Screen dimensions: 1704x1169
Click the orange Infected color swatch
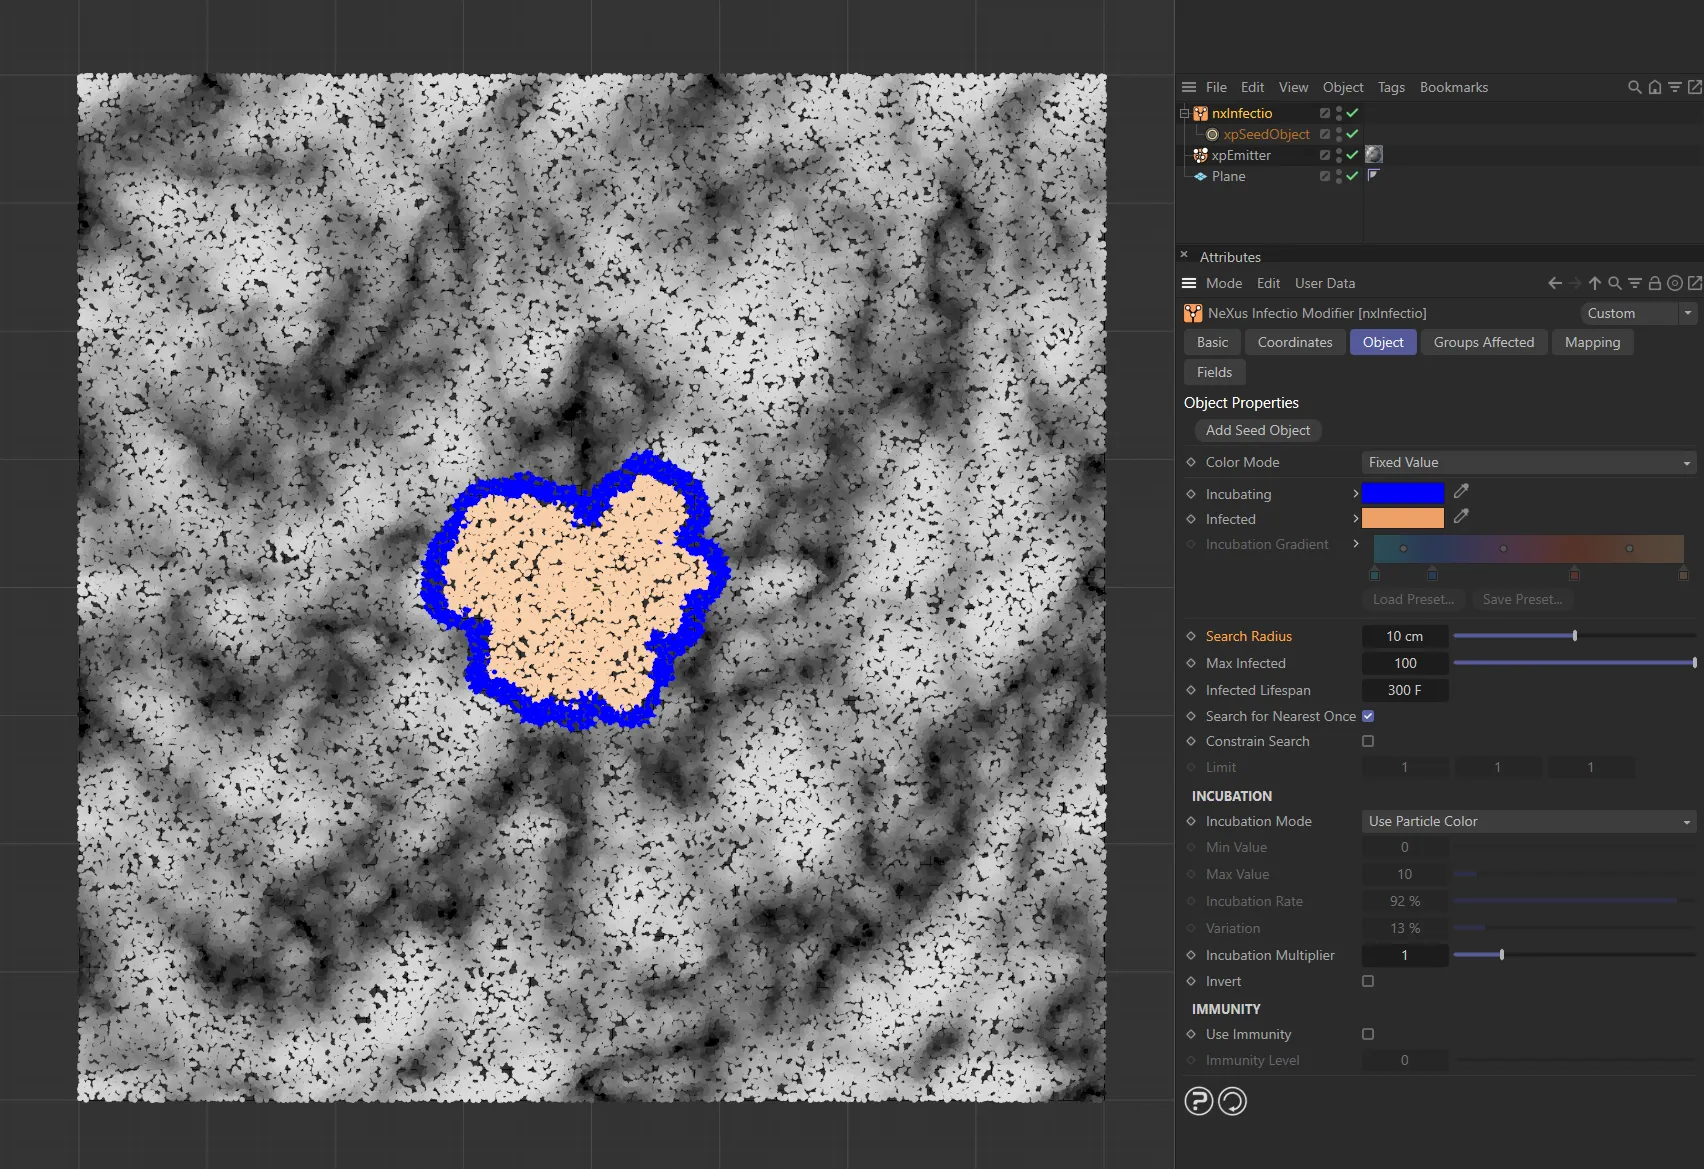(x=1402, y=518)
